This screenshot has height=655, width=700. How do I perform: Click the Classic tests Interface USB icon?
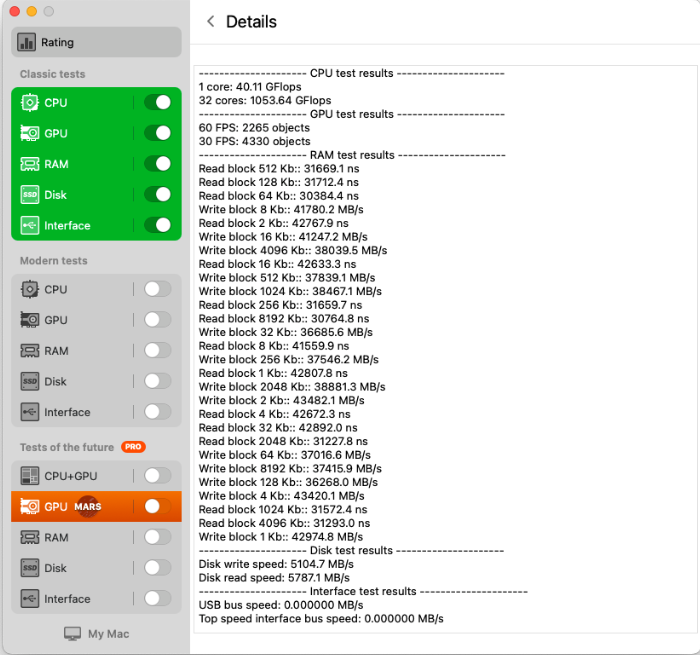click(29, 225)
